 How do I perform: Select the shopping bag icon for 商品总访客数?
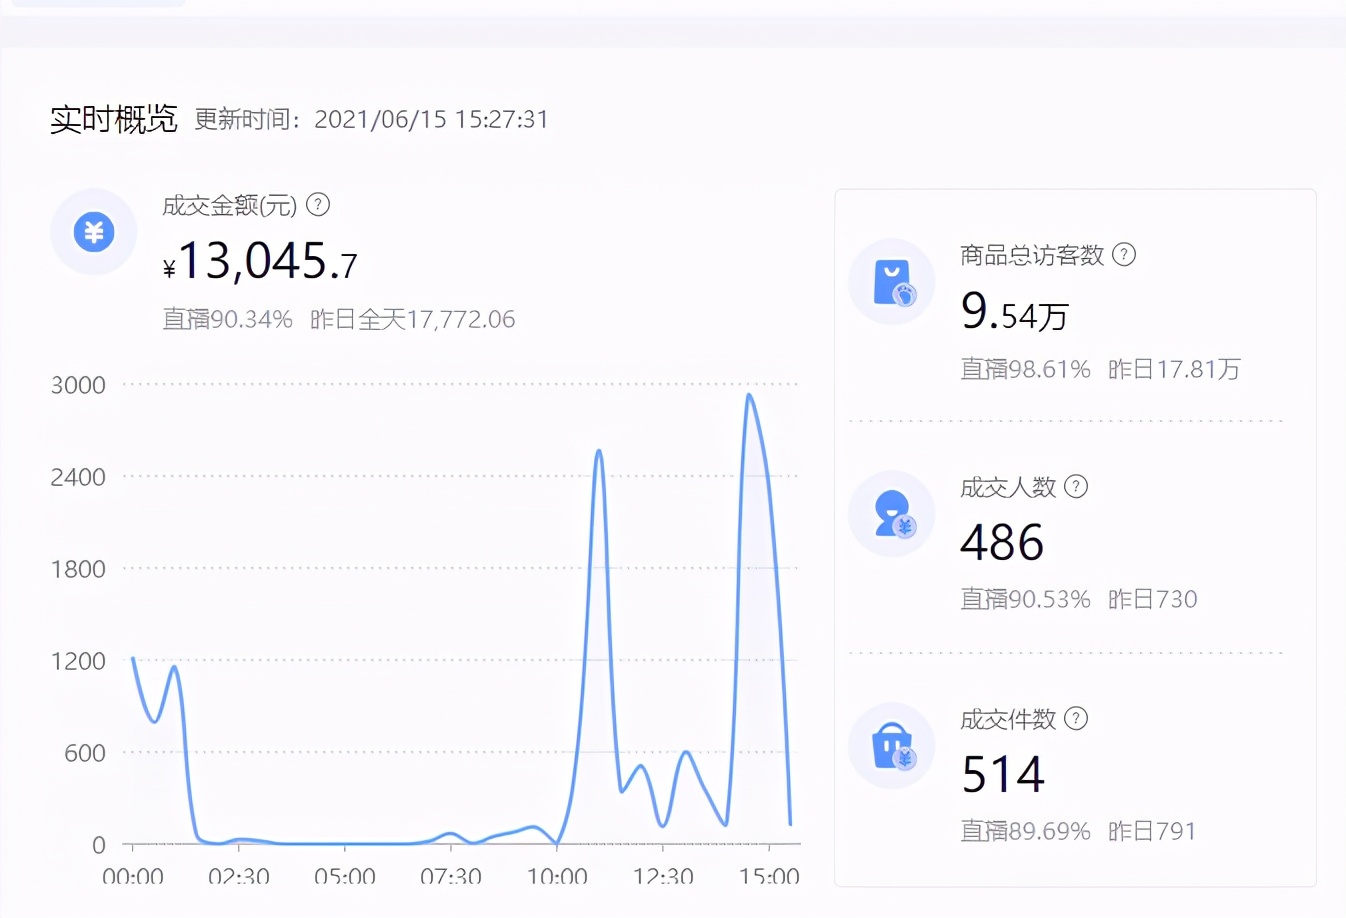[891, 281]
